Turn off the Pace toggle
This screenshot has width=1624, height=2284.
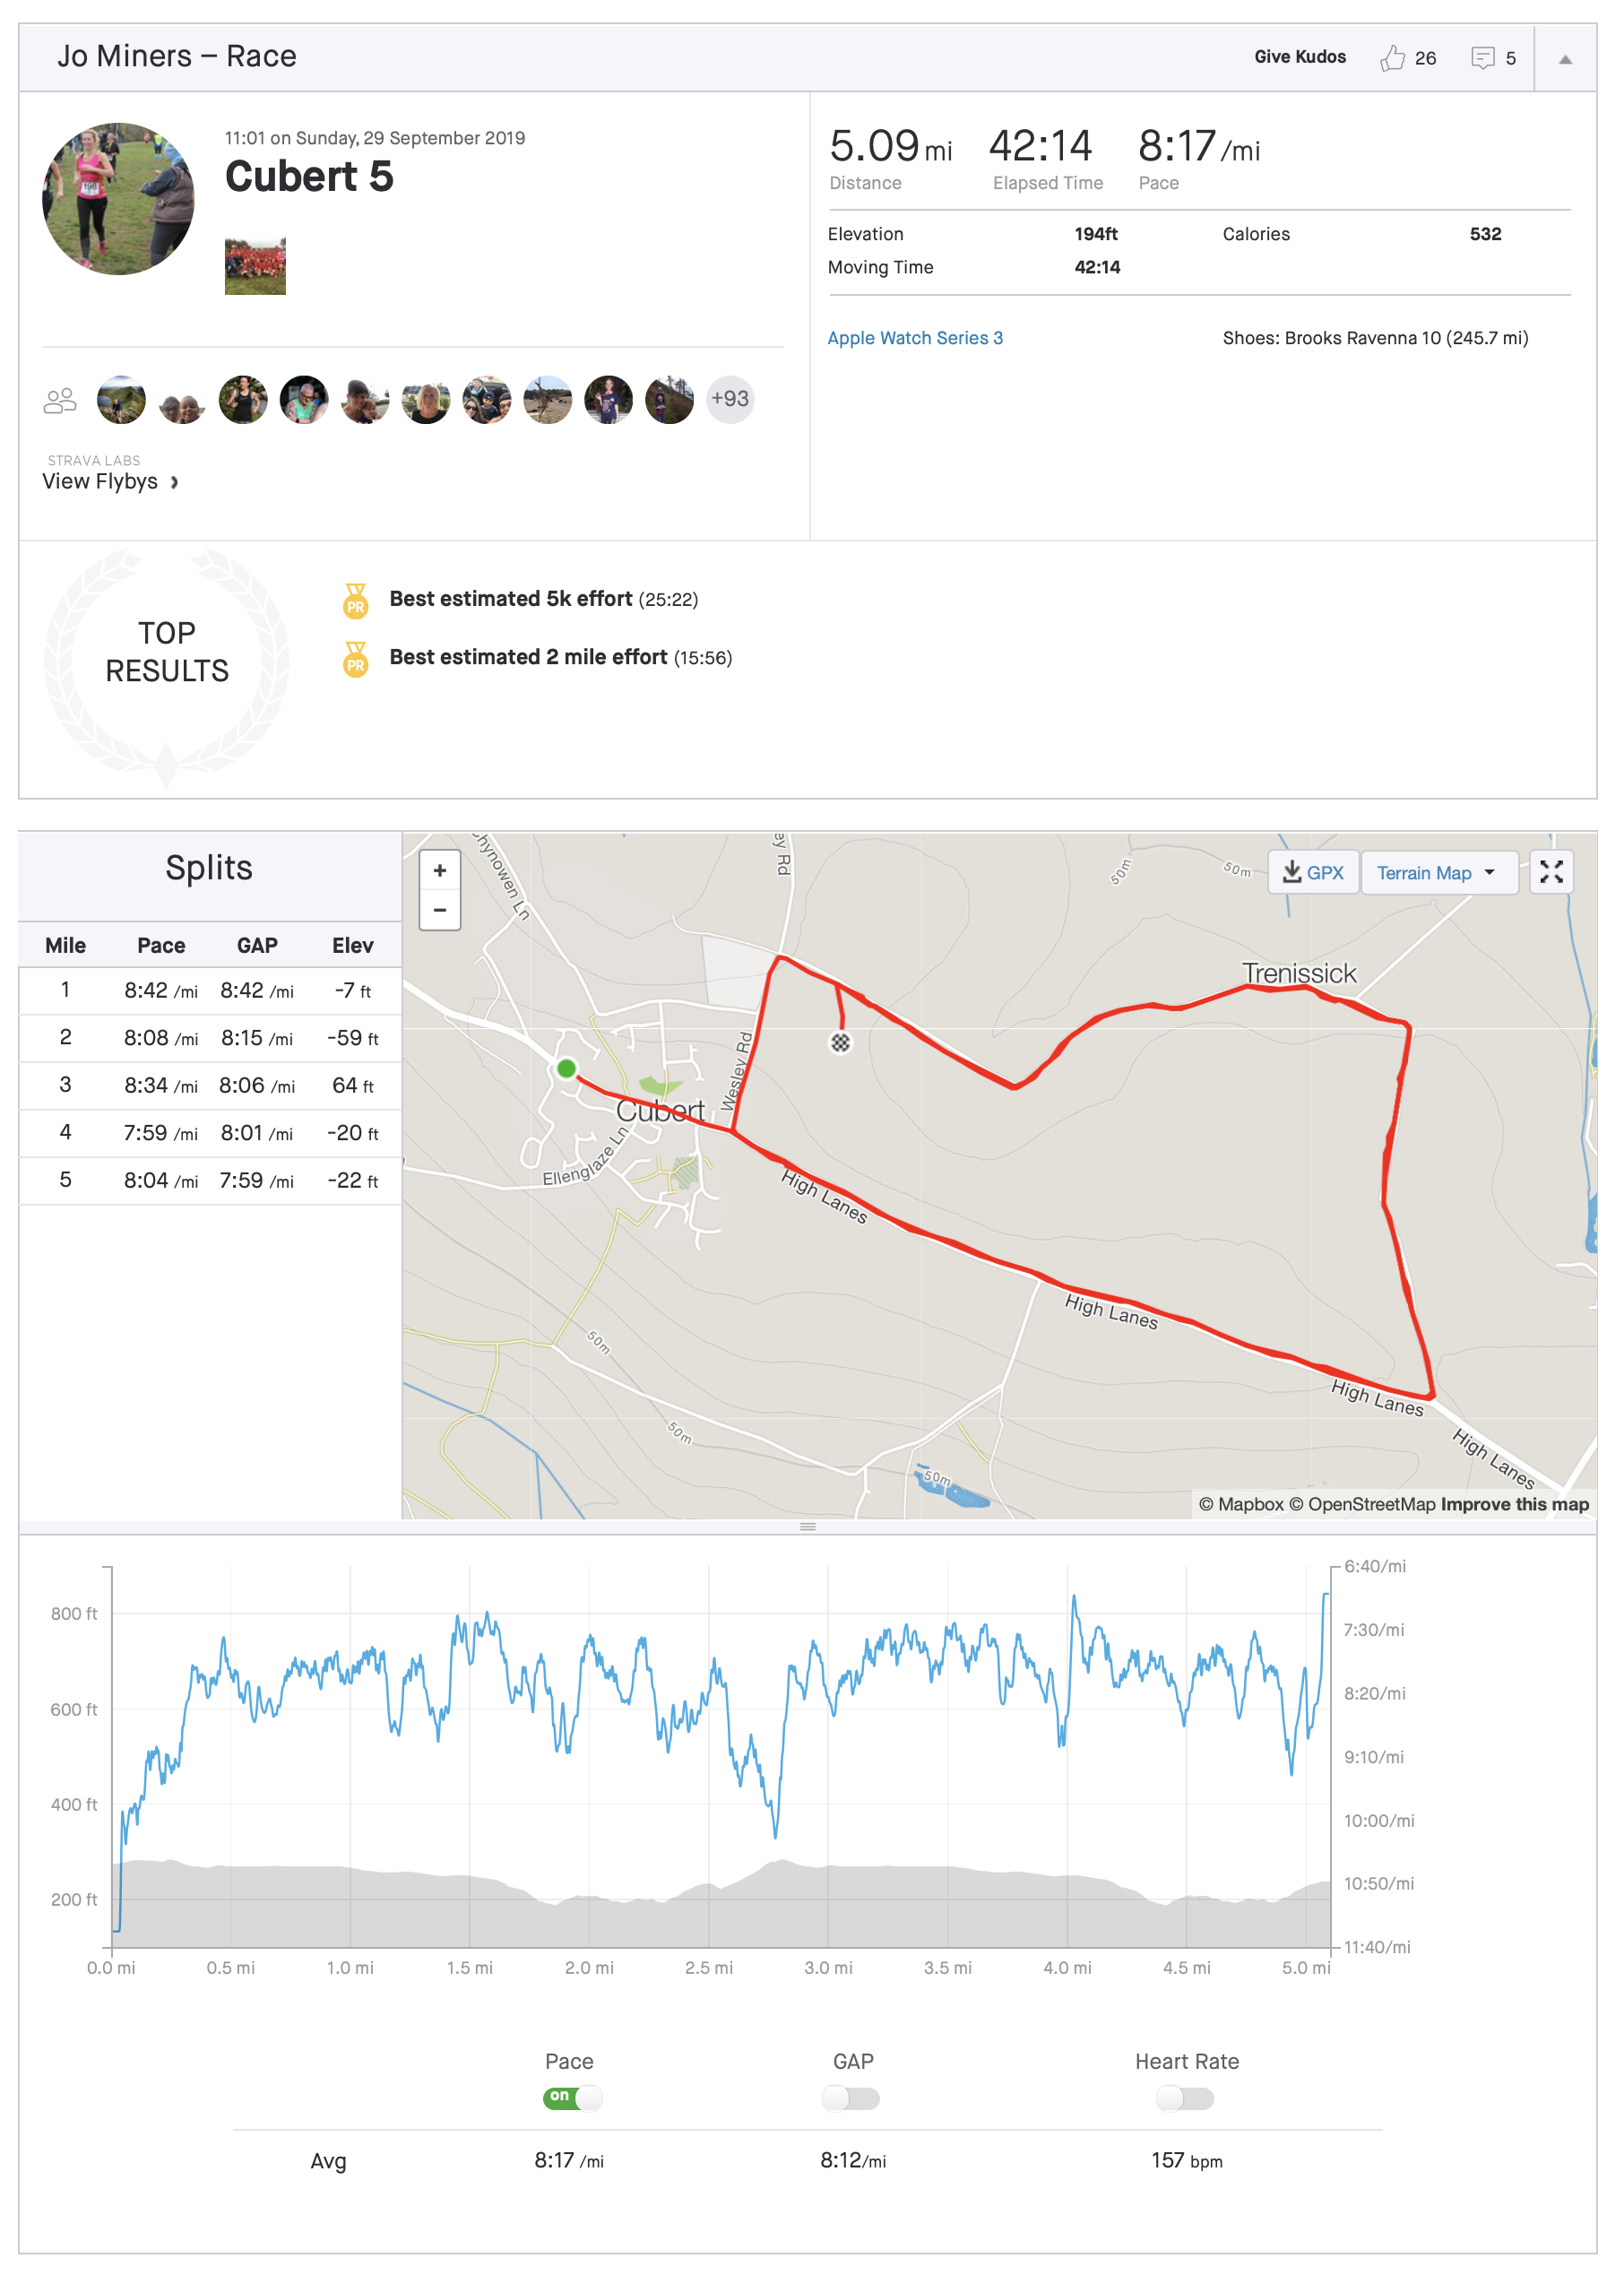pyautogui.click(x=572, y=2097)
